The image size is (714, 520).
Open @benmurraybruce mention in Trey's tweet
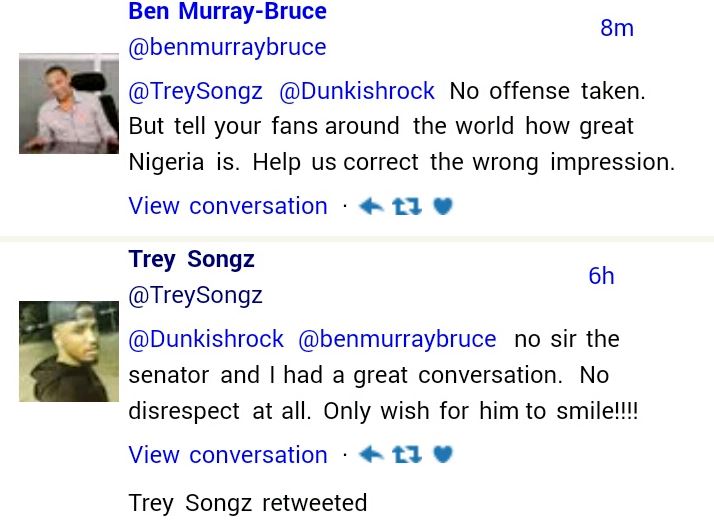[x=397, y=339]
